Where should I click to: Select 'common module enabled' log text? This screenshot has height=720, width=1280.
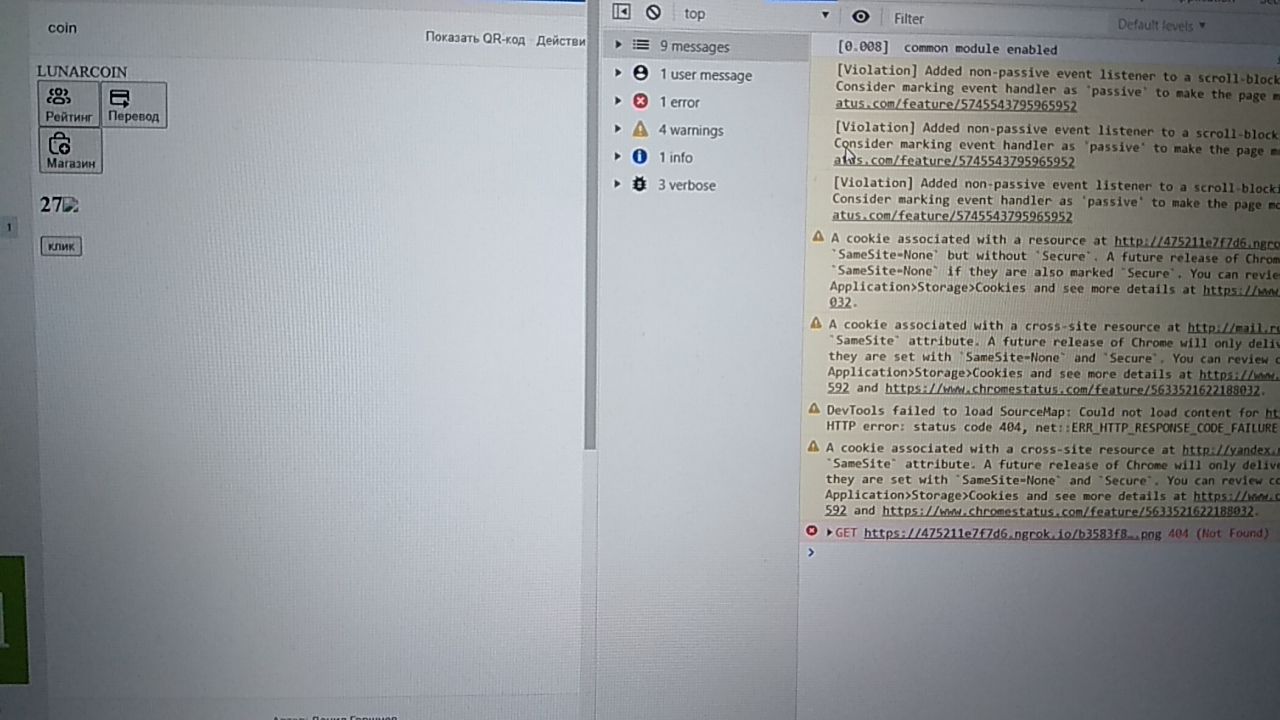tap(980, 49)
